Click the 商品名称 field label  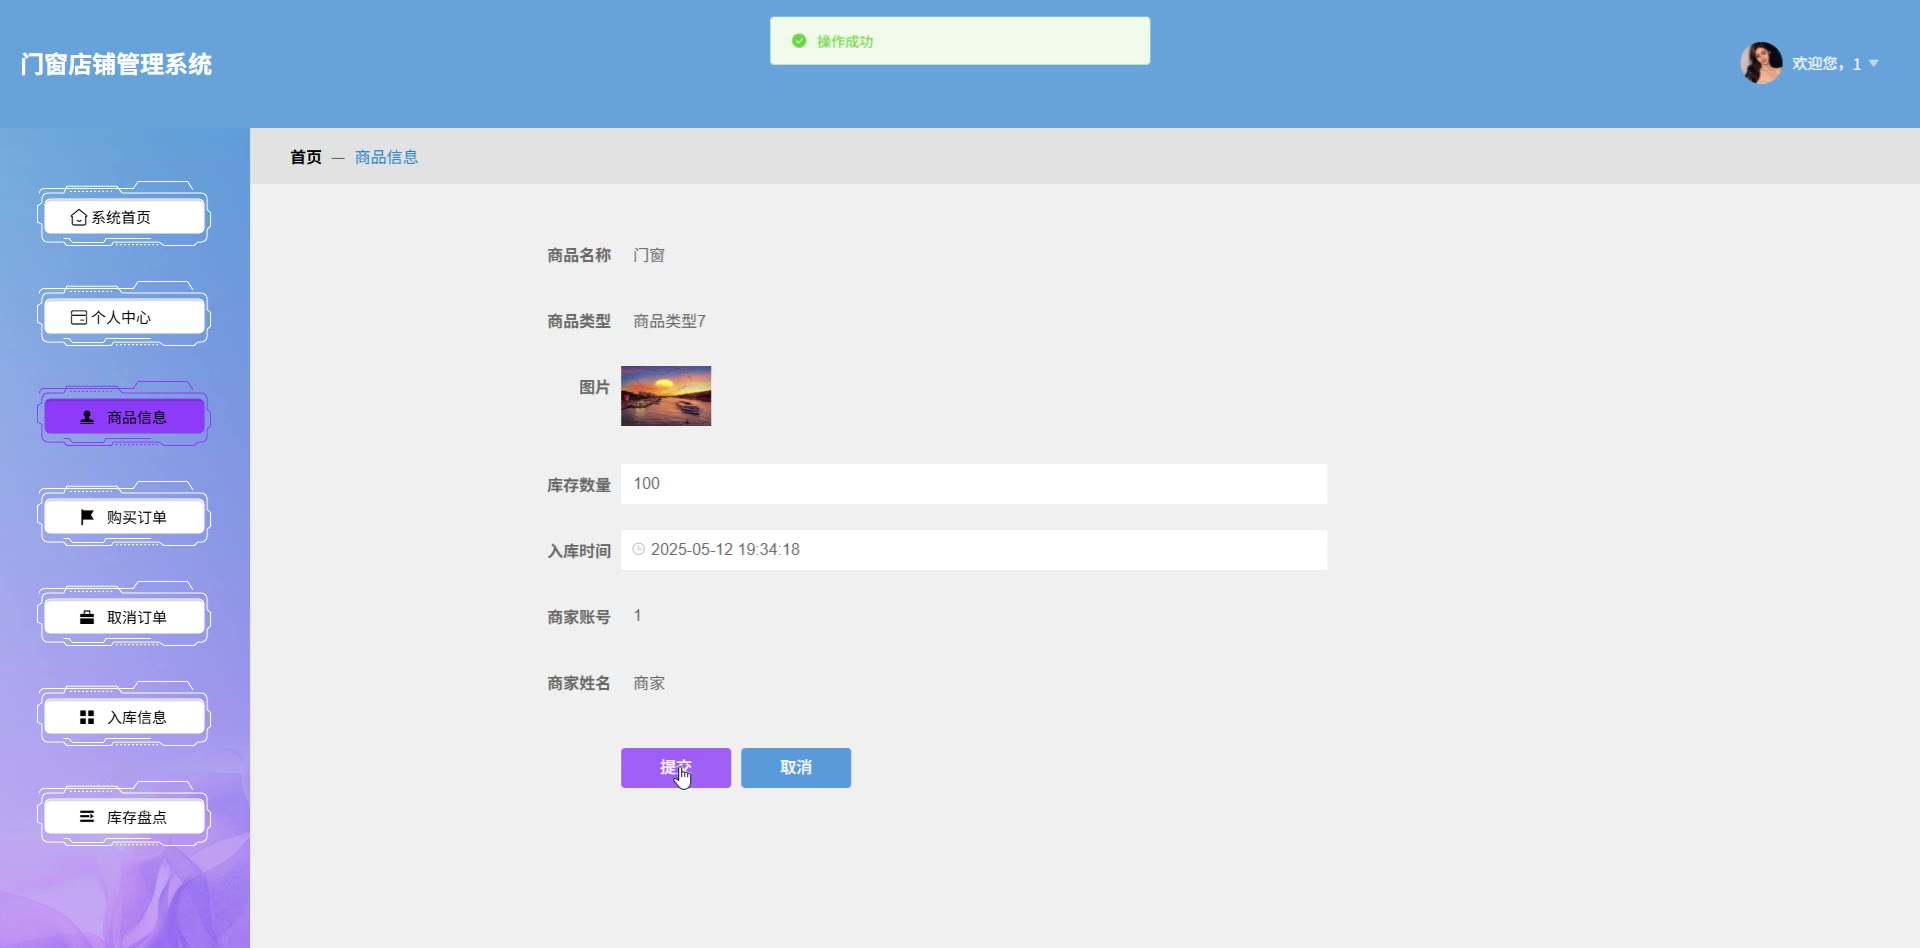(579, 255)
